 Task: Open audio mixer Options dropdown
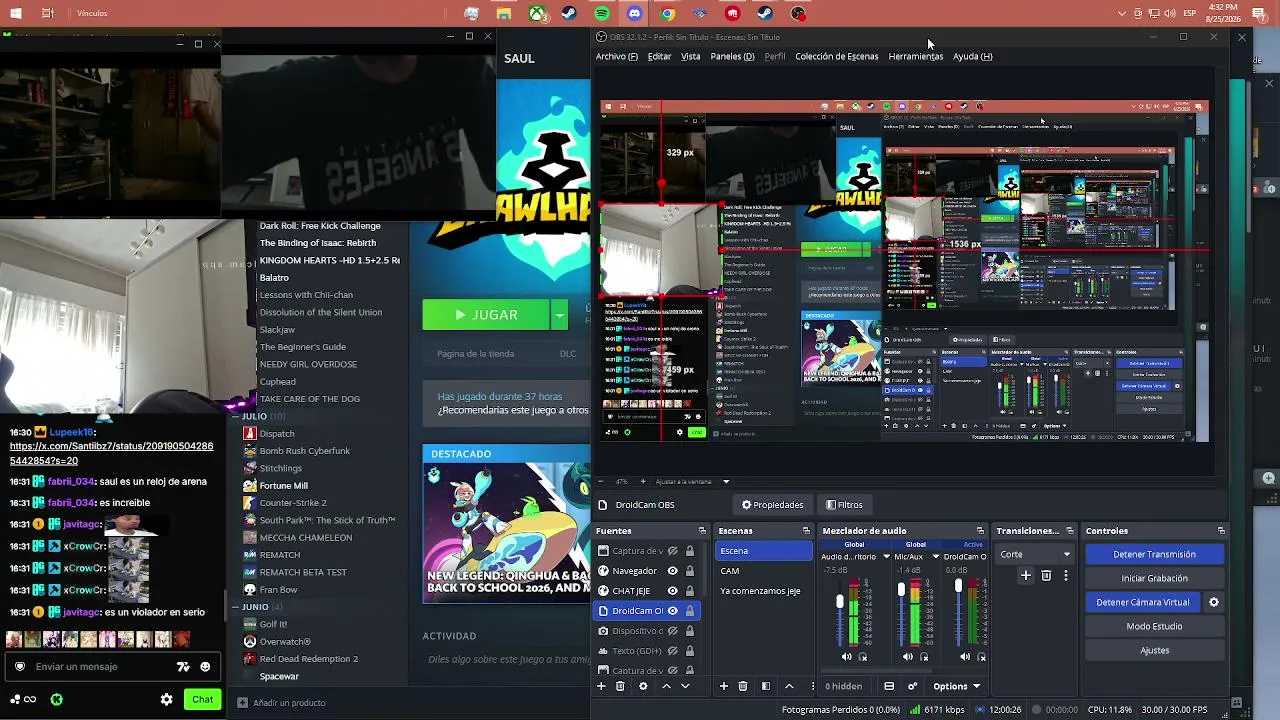click(956, 686)
